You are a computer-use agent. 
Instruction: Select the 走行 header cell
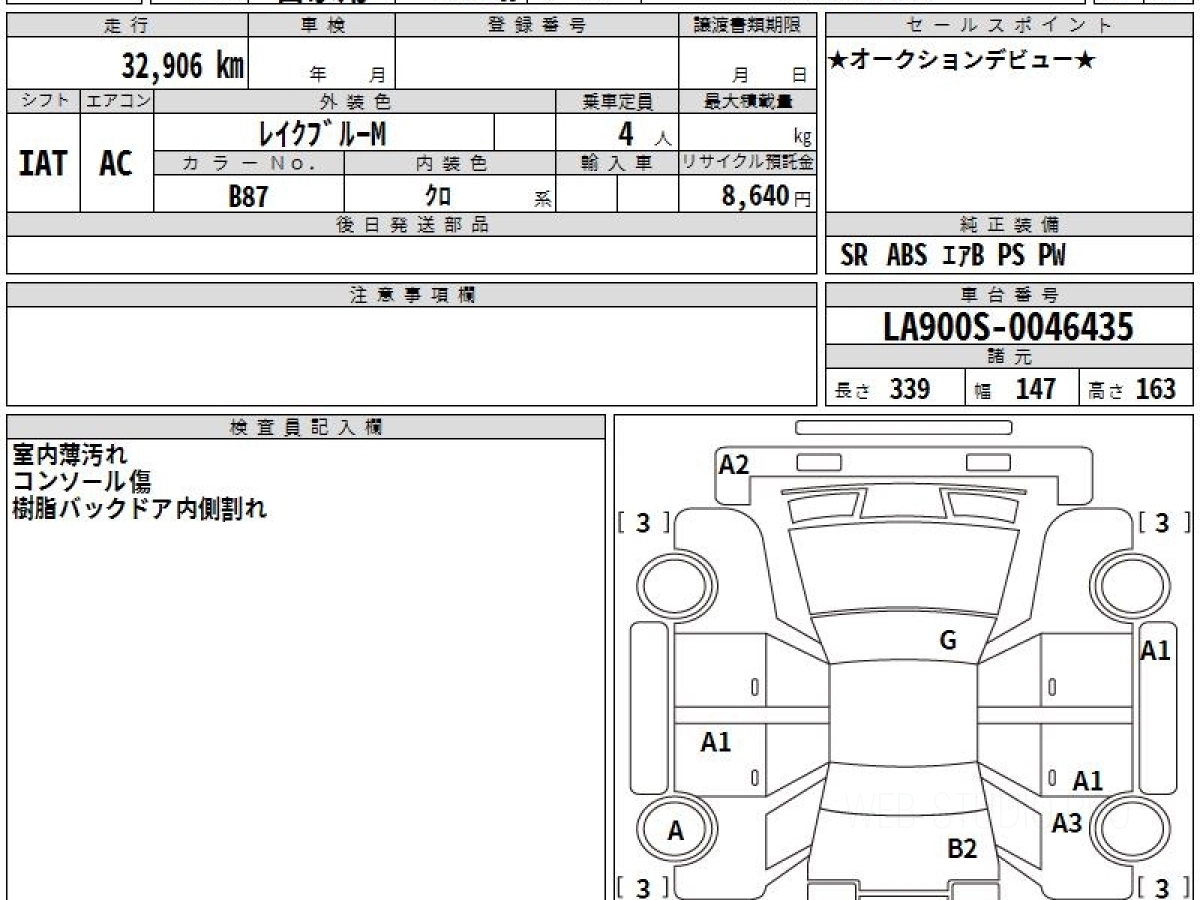(127, 26)
